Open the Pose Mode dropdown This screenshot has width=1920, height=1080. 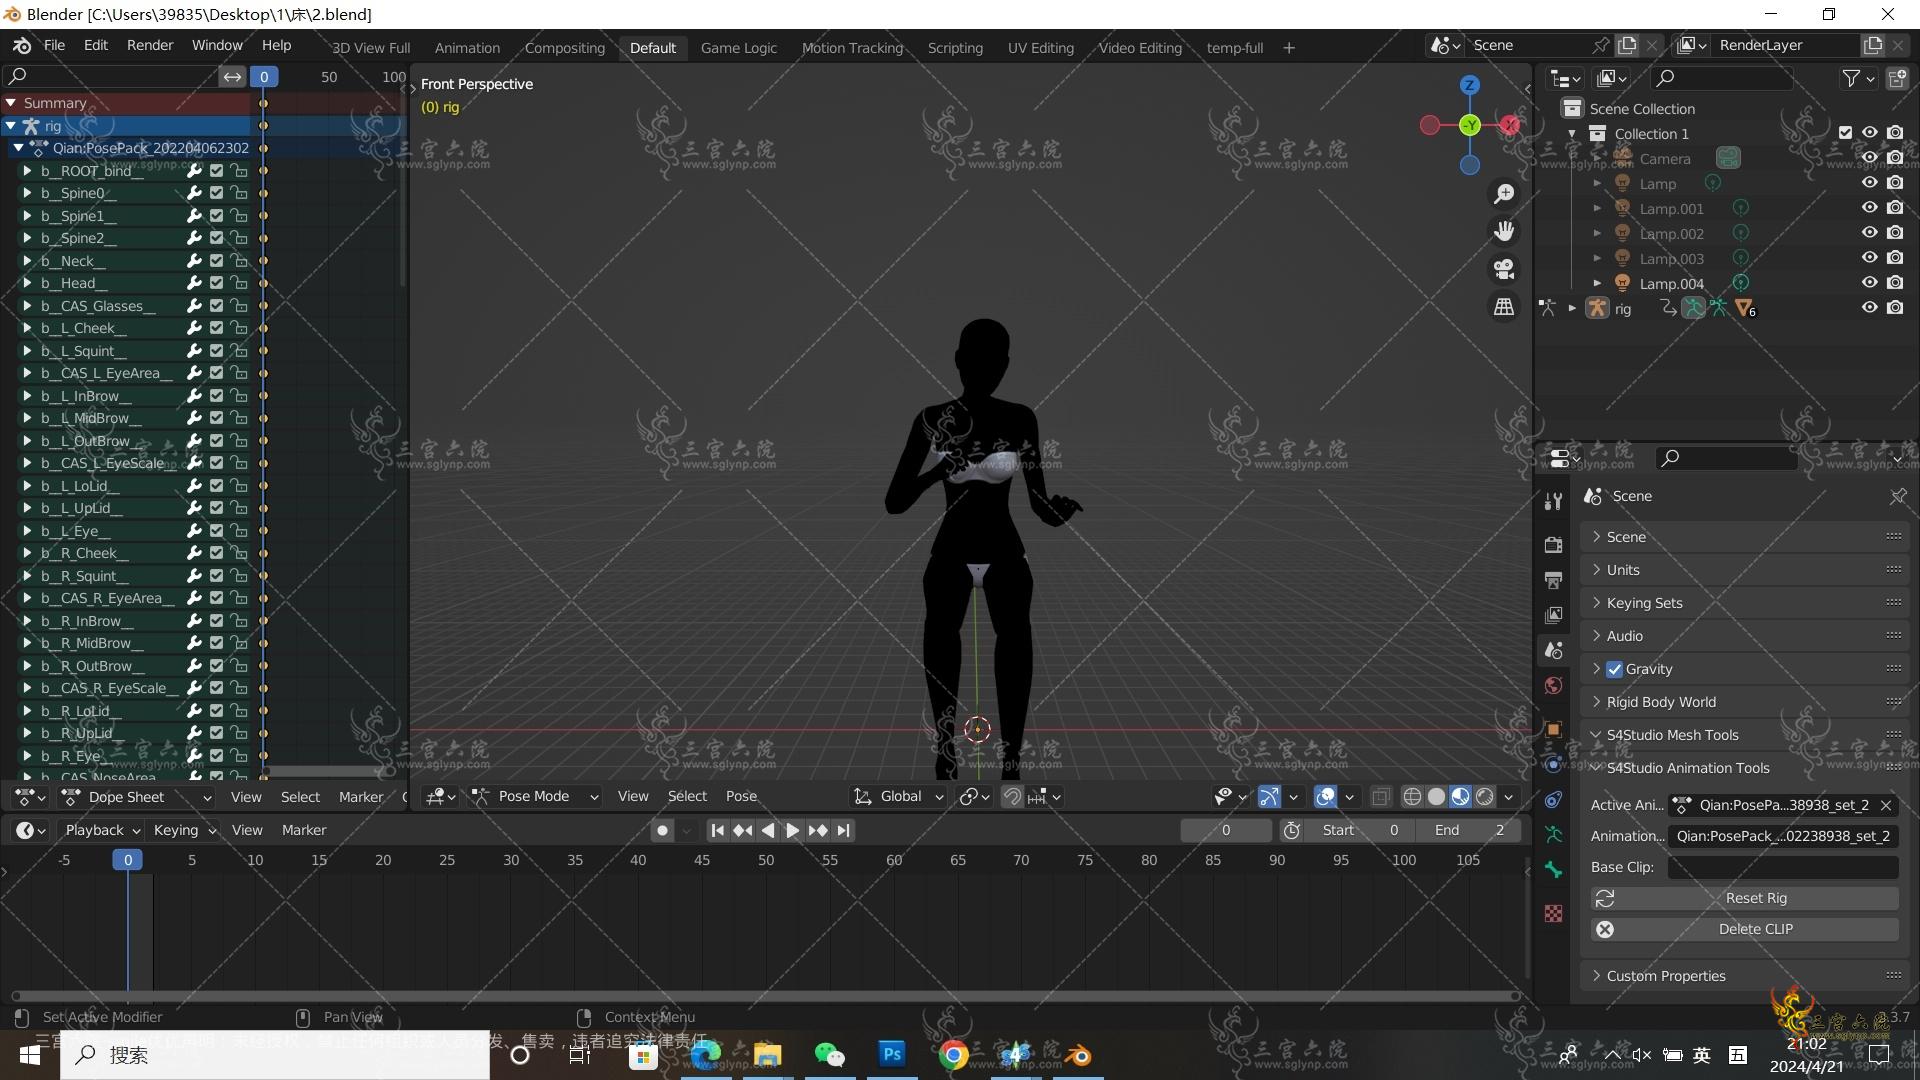(535, 797)
